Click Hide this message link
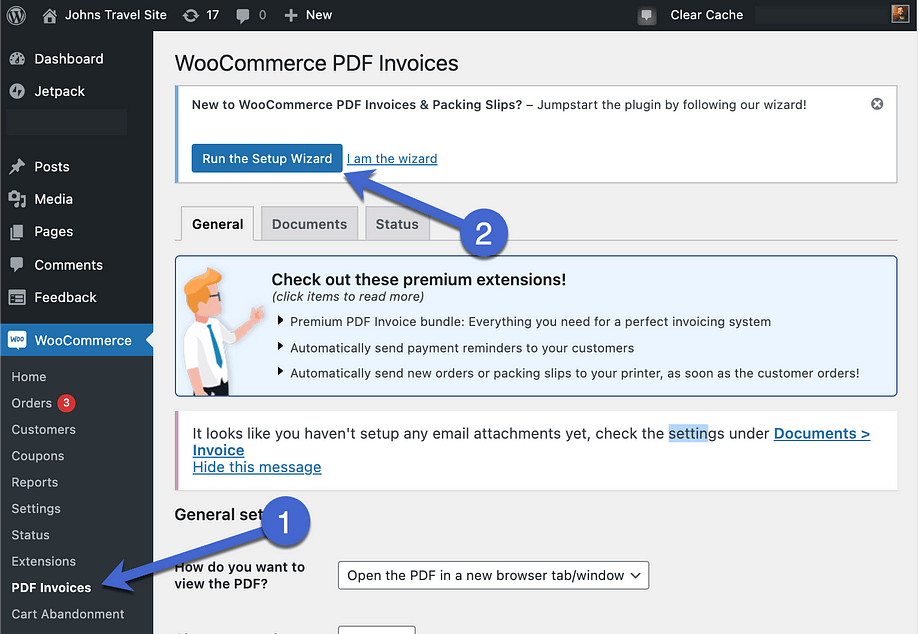 (257, 467)
